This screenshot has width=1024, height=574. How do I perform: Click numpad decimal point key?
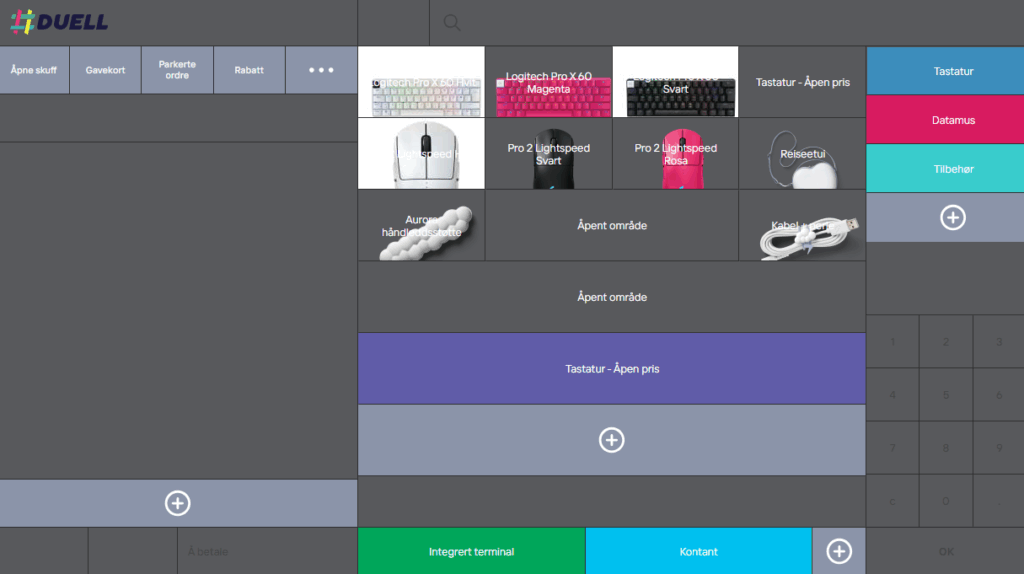999,501
